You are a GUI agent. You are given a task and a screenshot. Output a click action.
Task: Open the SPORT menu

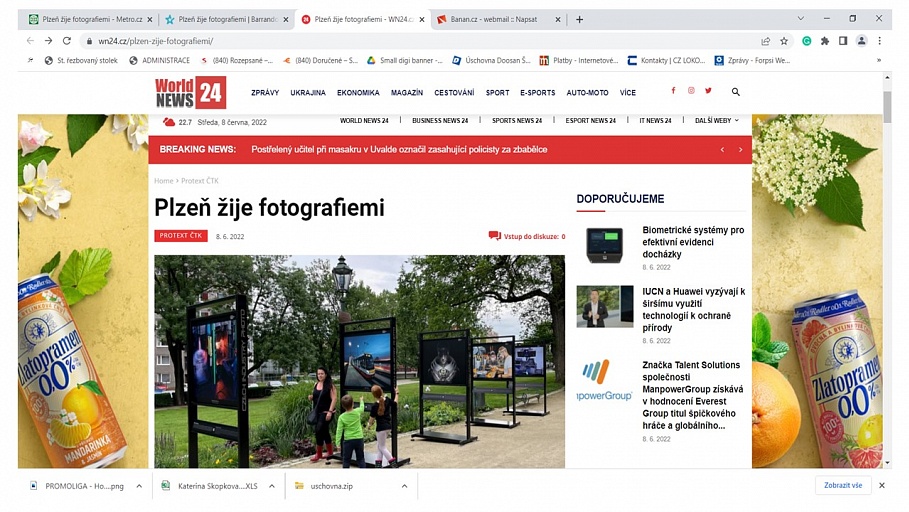[497, 93]
